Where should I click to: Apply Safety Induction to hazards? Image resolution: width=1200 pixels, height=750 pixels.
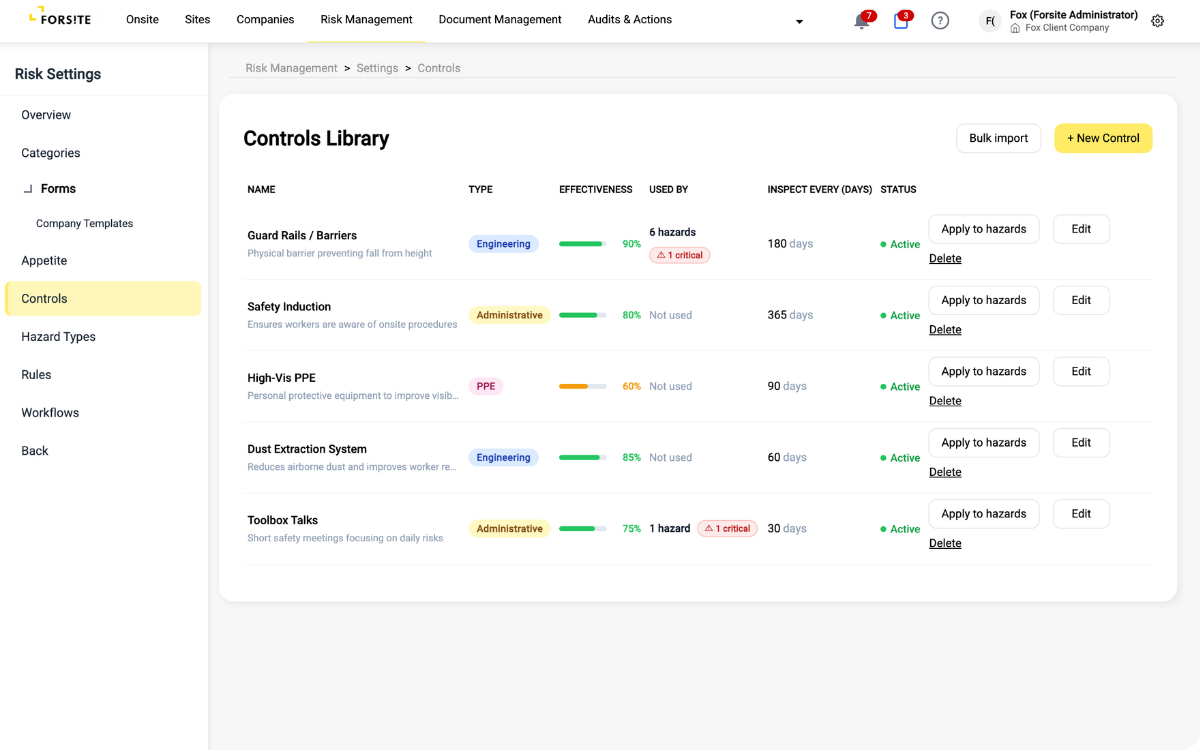(984, 300)
